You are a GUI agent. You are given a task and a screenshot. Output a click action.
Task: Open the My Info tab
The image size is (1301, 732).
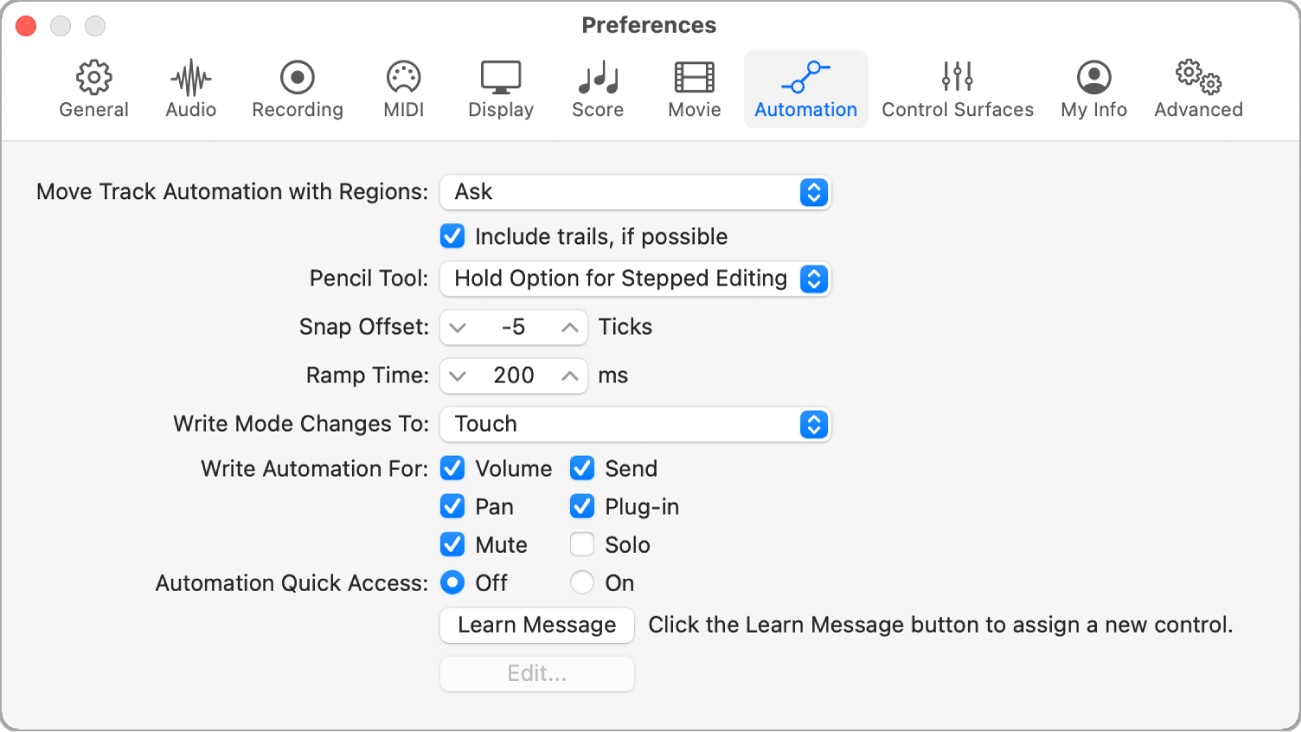1093,88
